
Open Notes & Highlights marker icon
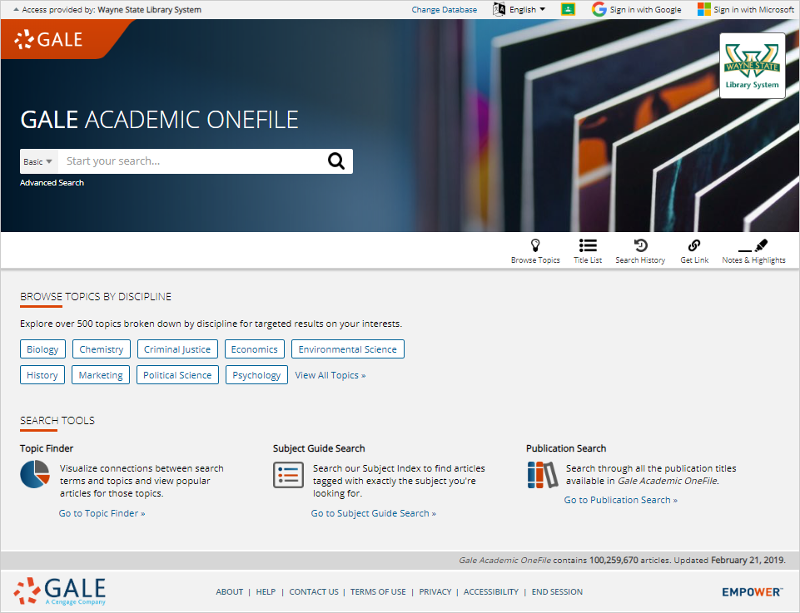tap(753, 246)
